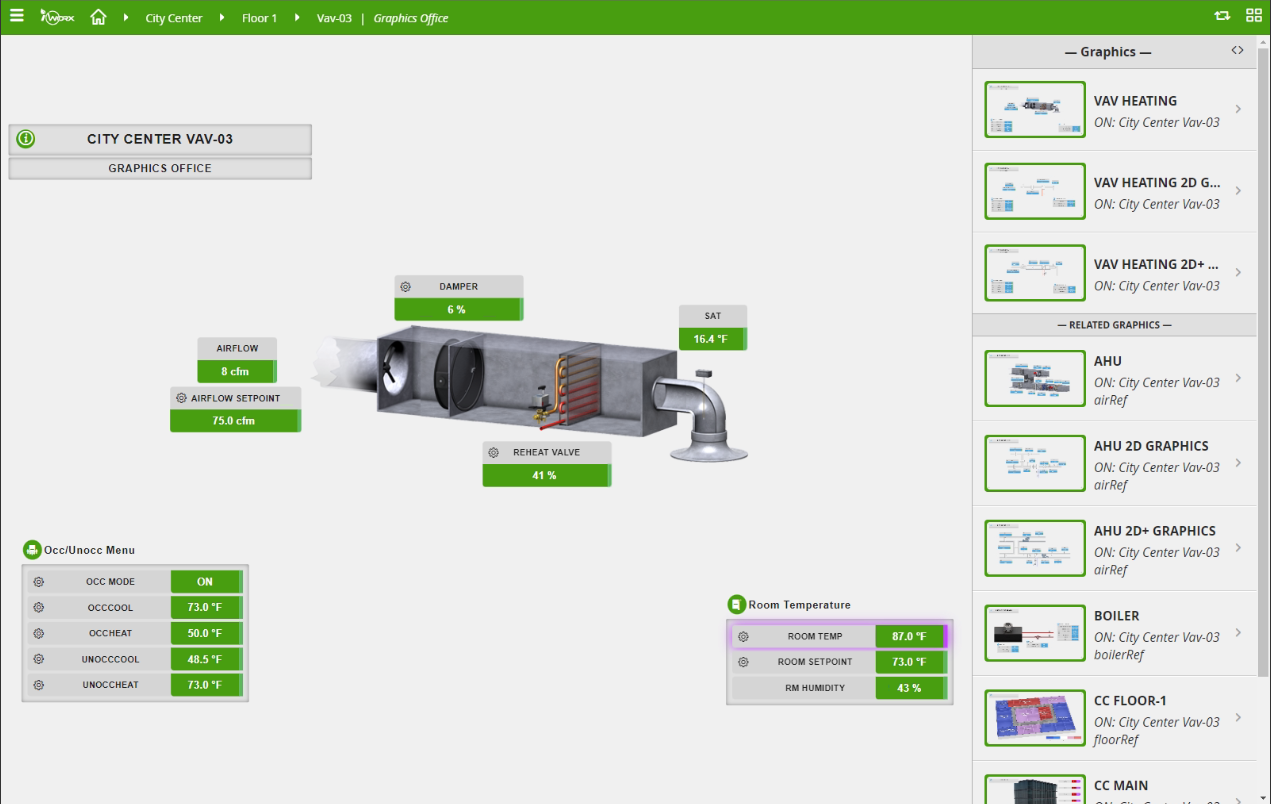1271x804 pixels.
Task: Click the DAMPER 6 % value bar
Action: tap(459, 310)
